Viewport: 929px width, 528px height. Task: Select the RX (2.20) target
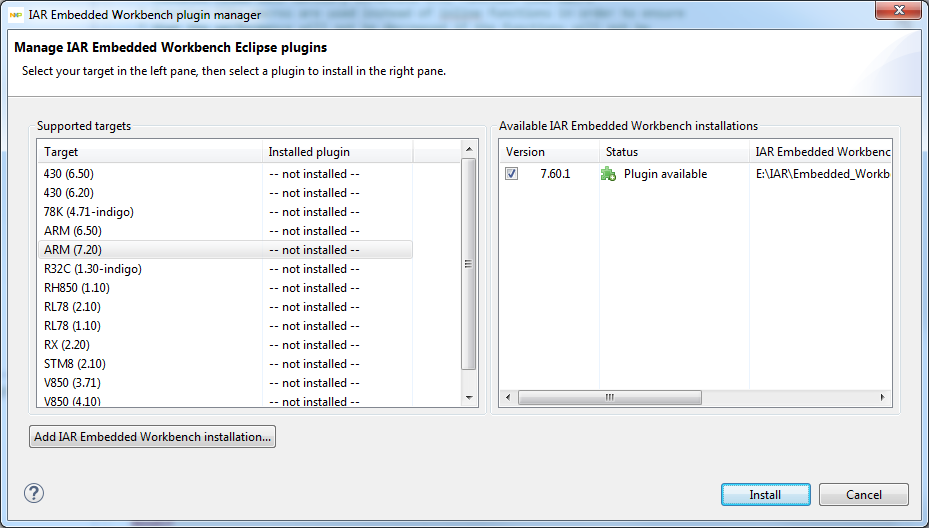(x=225, y=344)
